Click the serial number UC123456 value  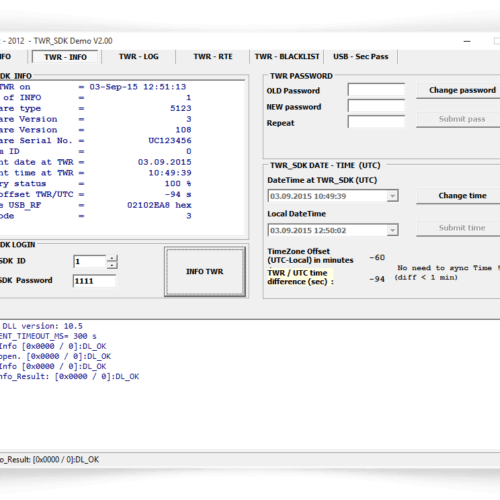coord(170,141)
